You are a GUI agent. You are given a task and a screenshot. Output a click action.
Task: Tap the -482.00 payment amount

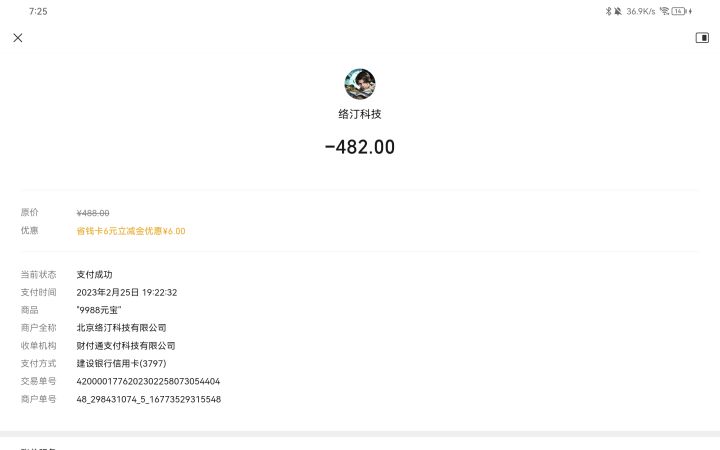click(x=360, y=147)
